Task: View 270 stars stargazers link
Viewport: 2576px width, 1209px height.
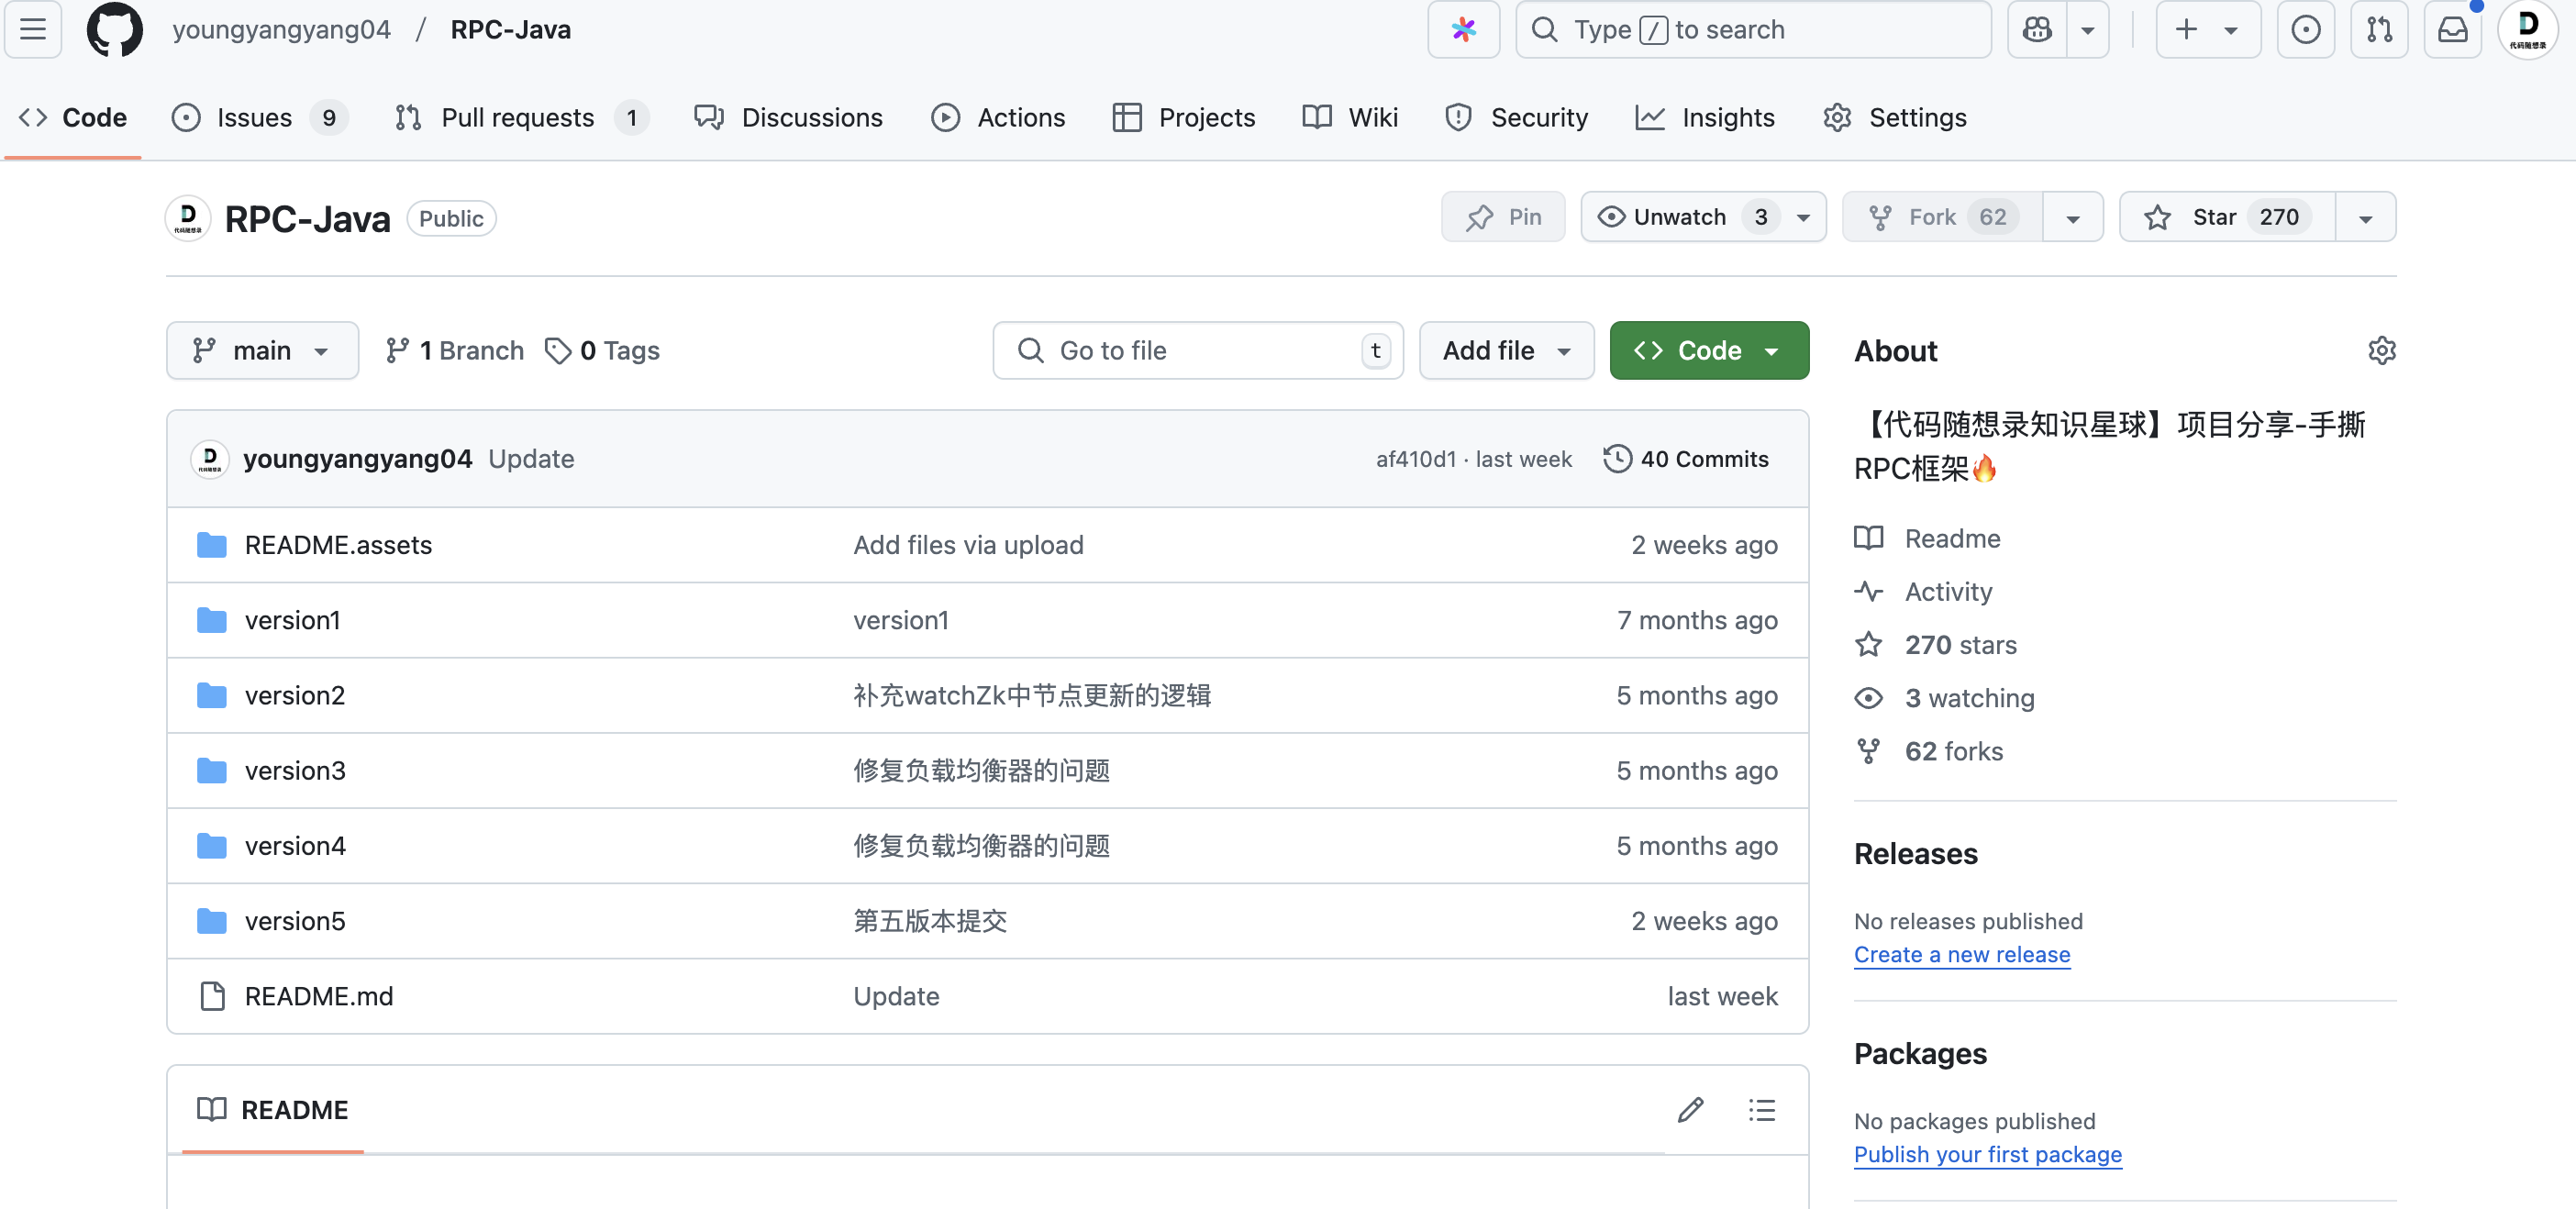Action: pyautogui.click(x=1936, y=645)
